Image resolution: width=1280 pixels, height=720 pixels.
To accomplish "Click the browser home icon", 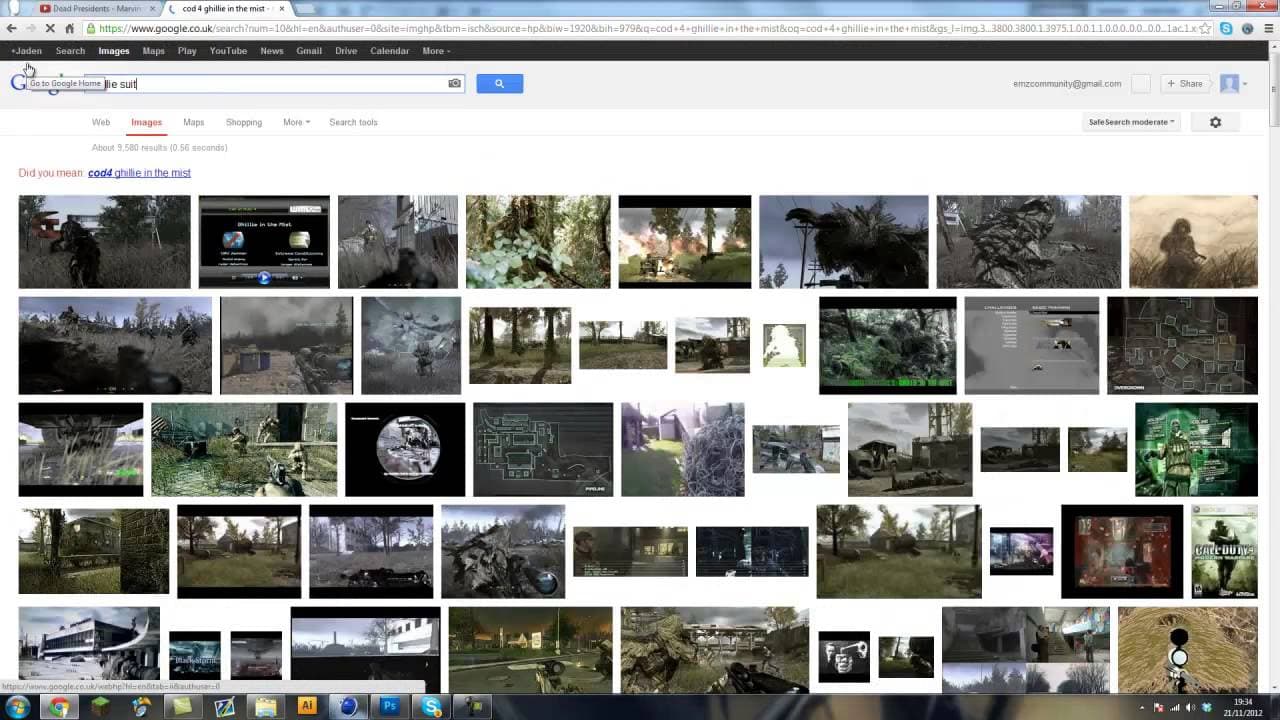I will (x=69, y=29).
